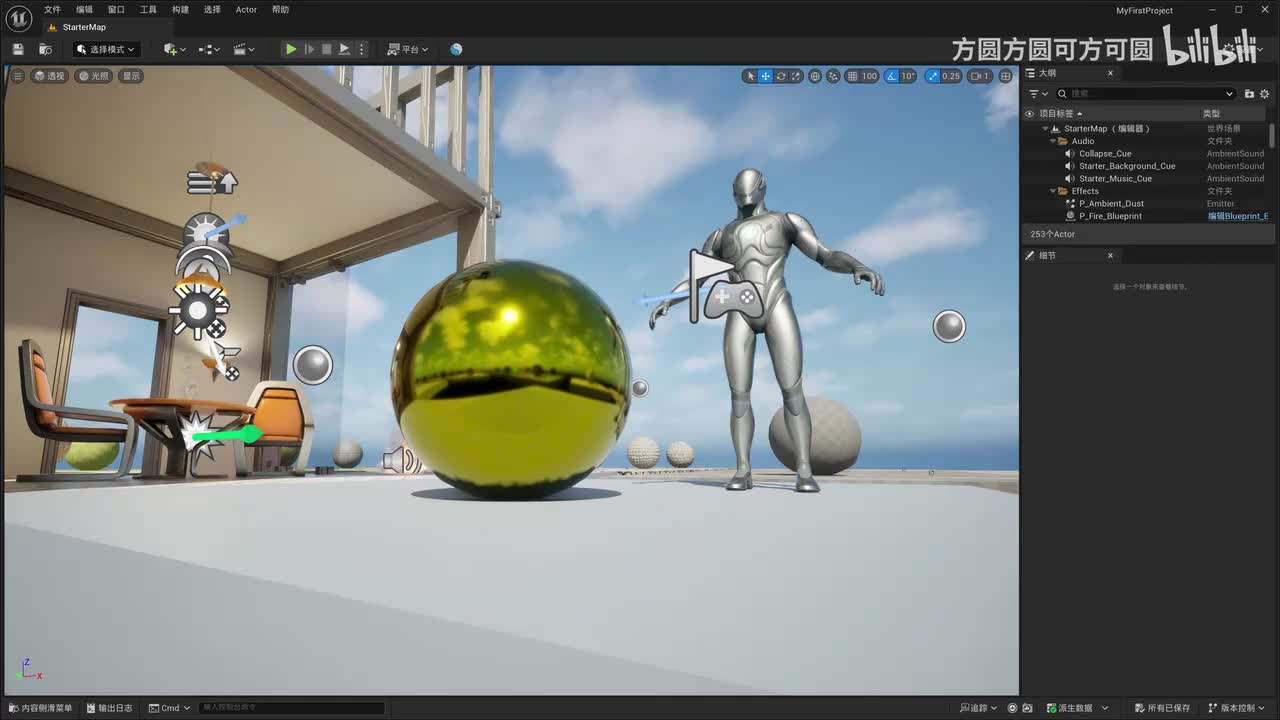
Task: Toggle scale snapping icon
Action: point(933,76)
